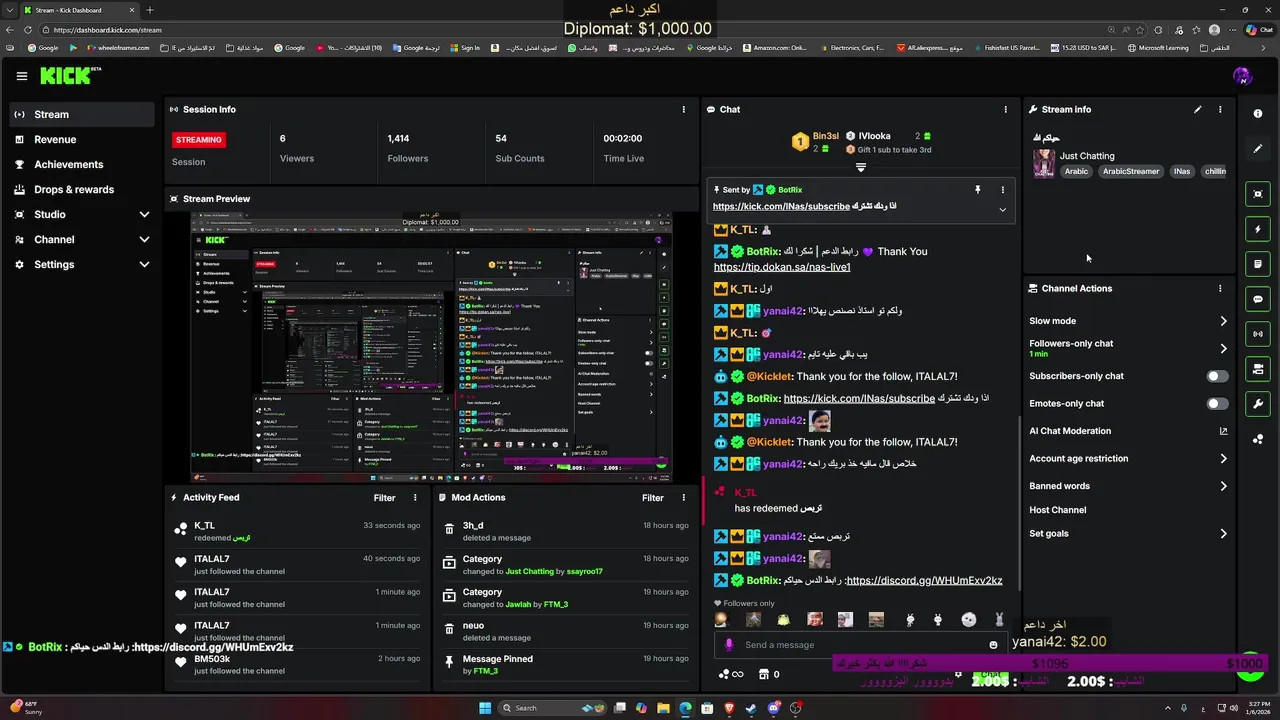This screenshot has width=1280, height=720.
Task: Click the broadcast signal icon in the right rail
Action: pos(1258,334)
